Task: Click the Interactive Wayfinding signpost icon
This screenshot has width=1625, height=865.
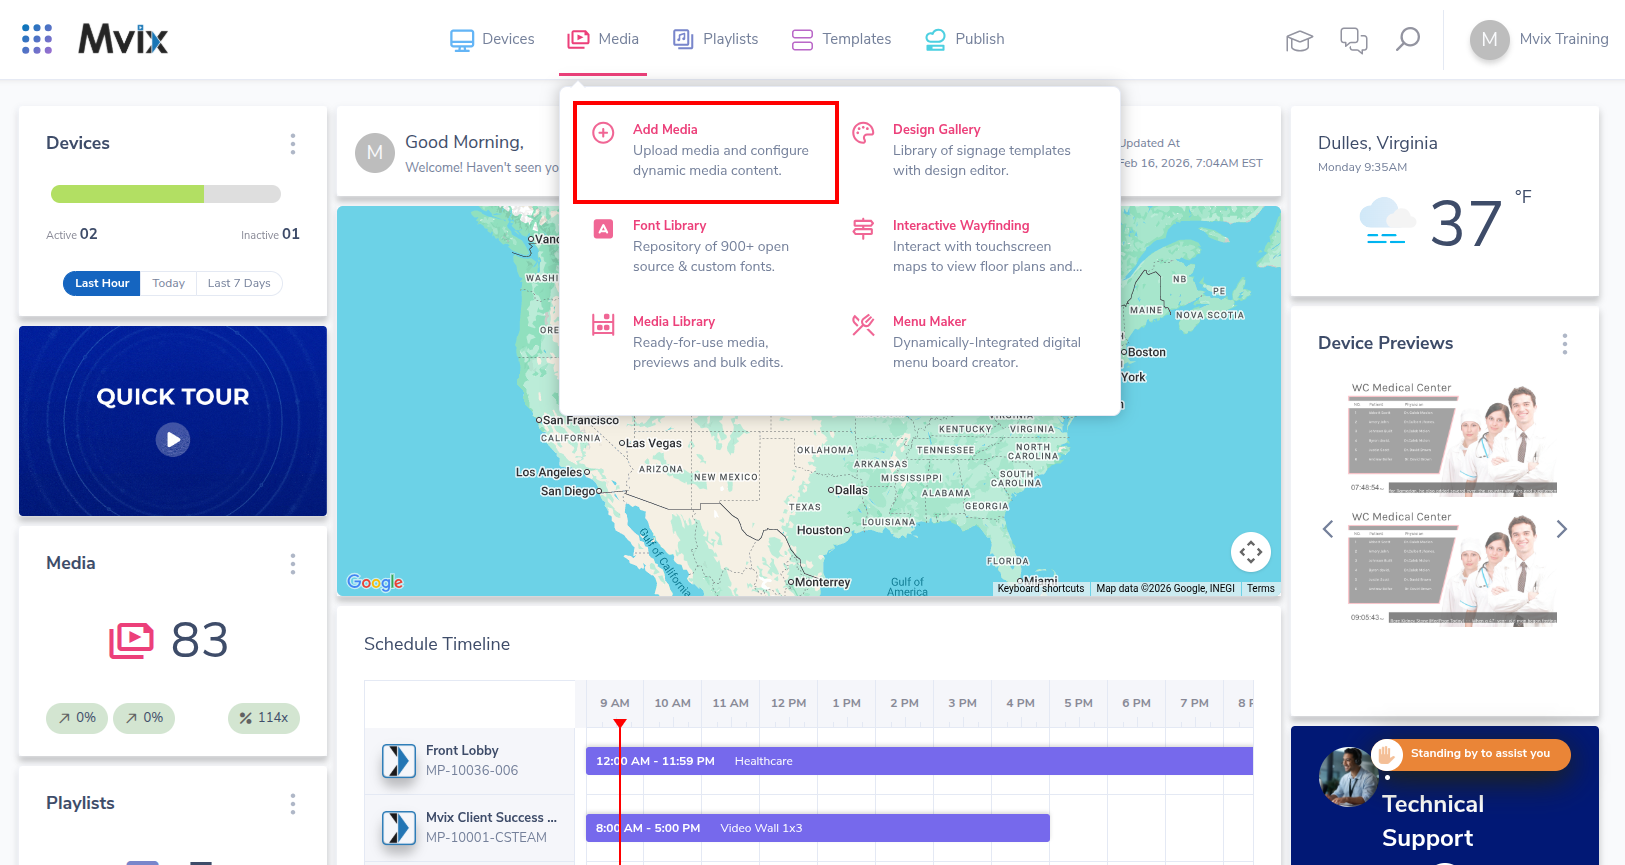Action: (x=863, y=229)
